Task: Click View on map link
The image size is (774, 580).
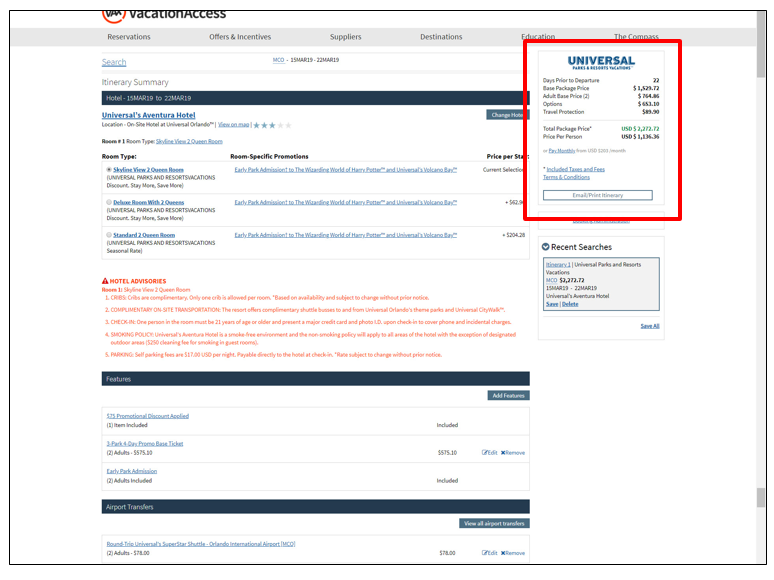Action: tap(233, 124)
